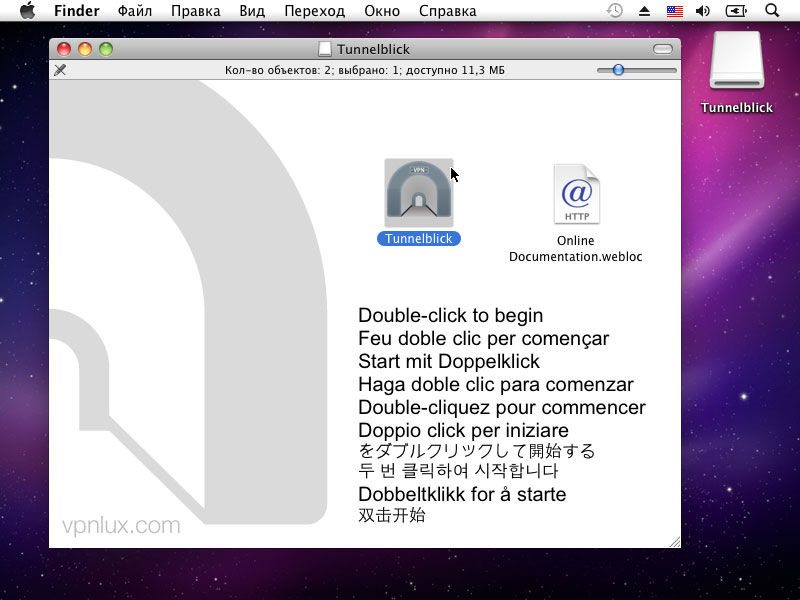
Task: Open Spotlight search magnifier
Action: (772, 10)
